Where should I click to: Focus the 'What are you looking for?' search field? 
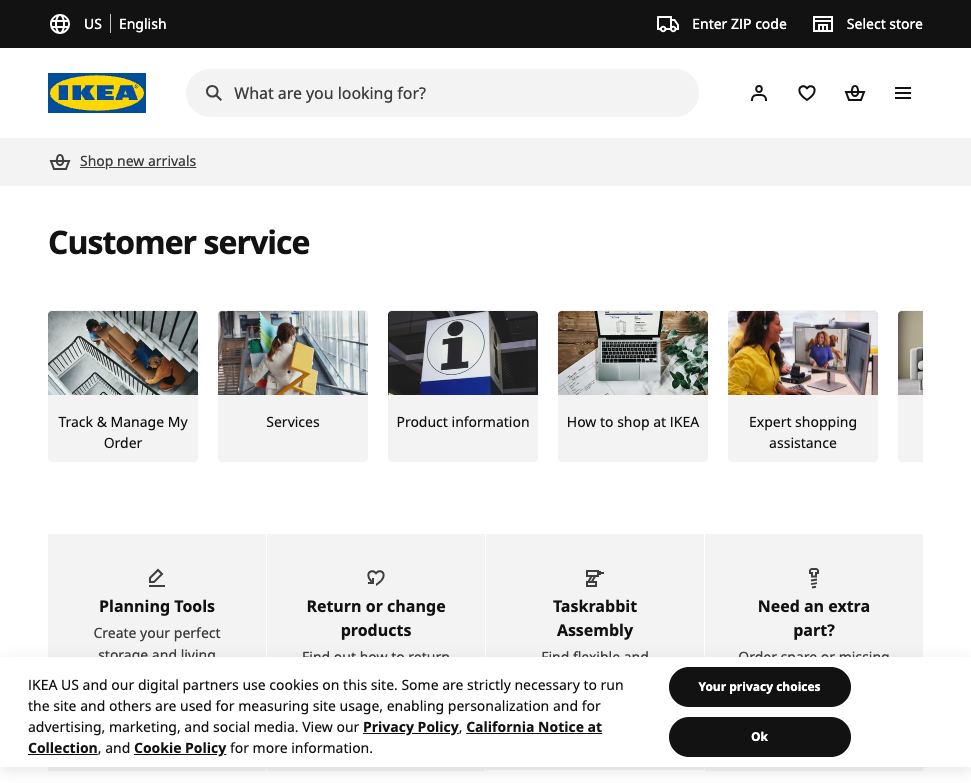(x=442, y=93)
